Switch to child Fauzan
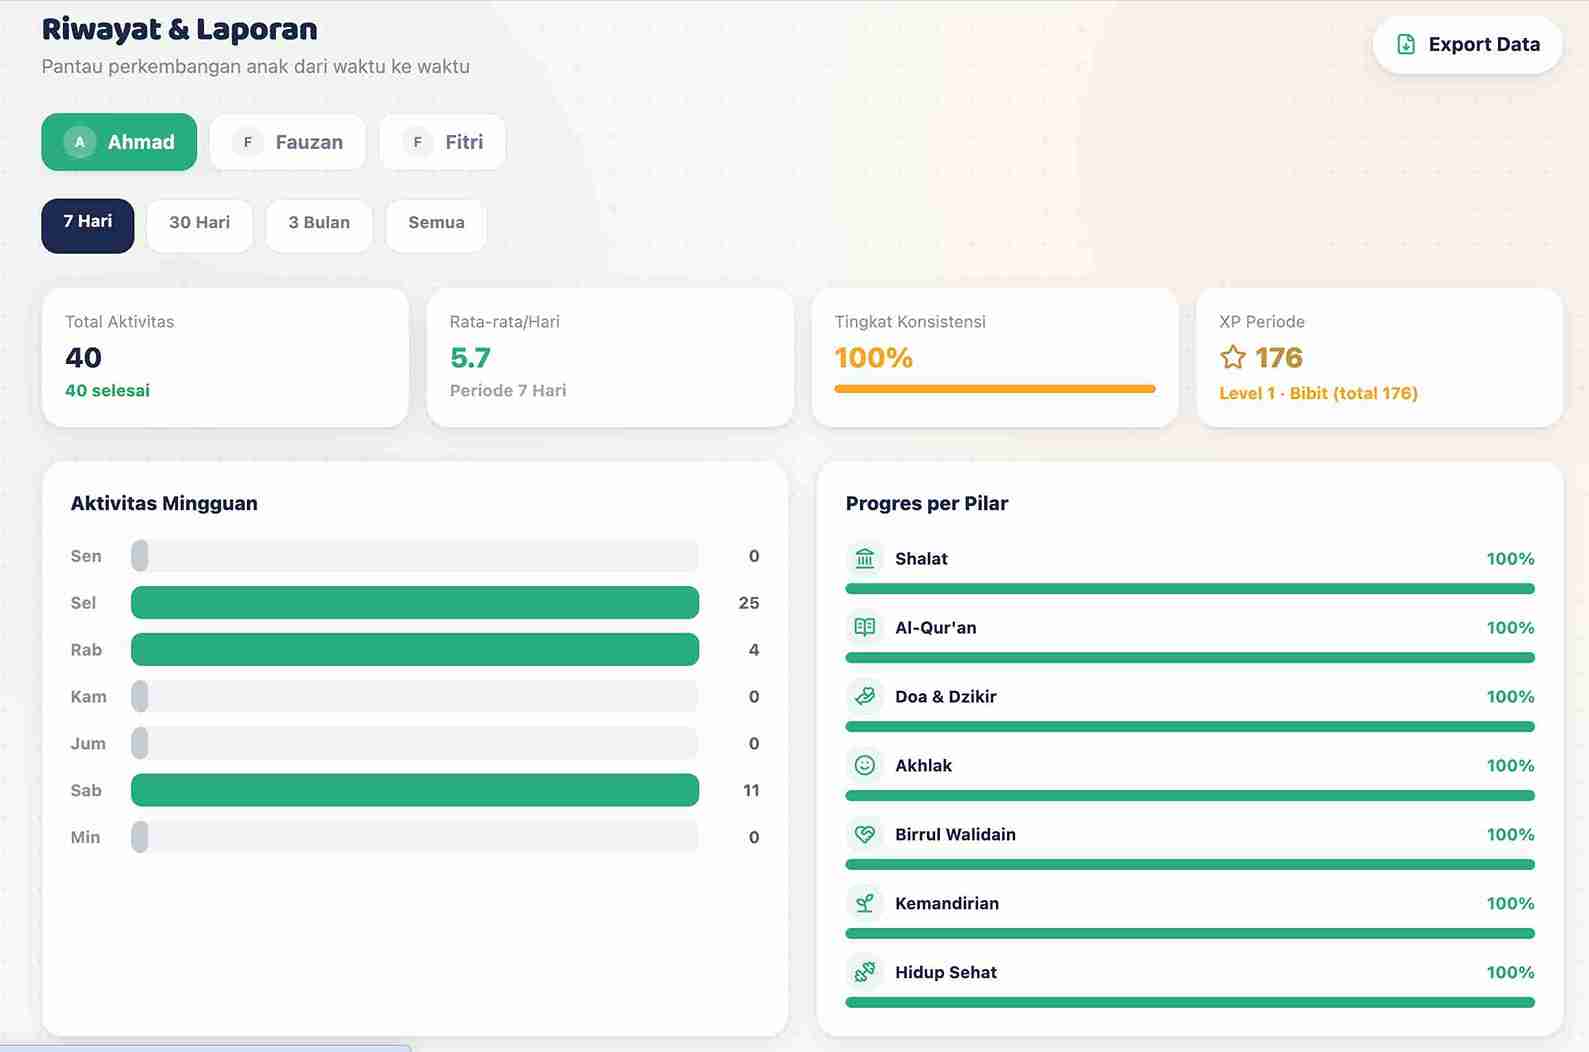Viewport: 1589px width, 1052px height. [x=288, y=142]
